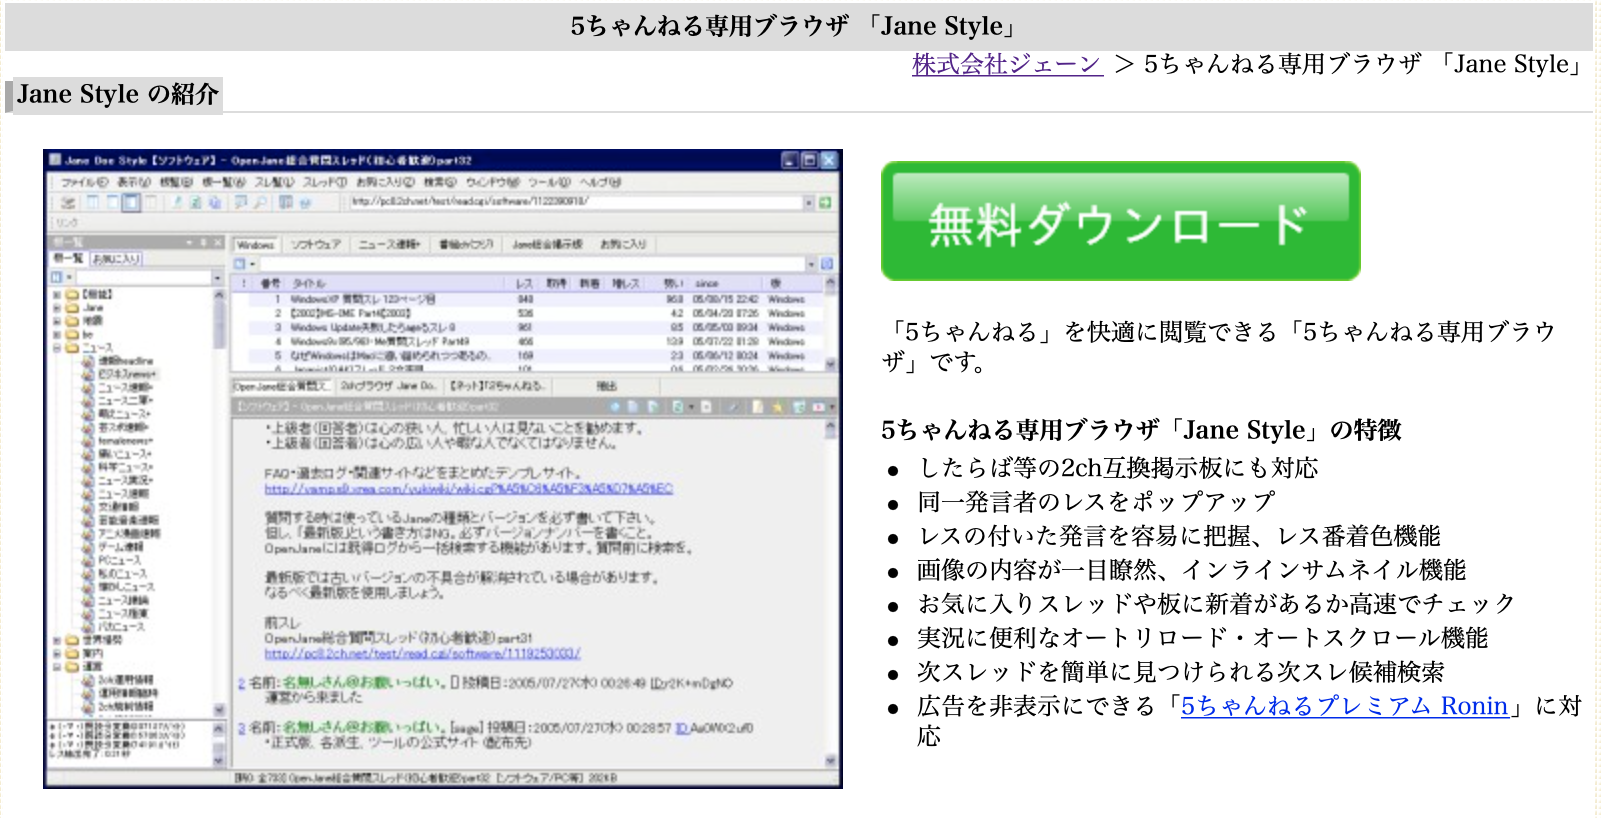The height and width of the screenshot is (818, 1601).
Task: Open the 5ちゃんねるプレミアム Ronin link
Action: tap(1344, 706)
